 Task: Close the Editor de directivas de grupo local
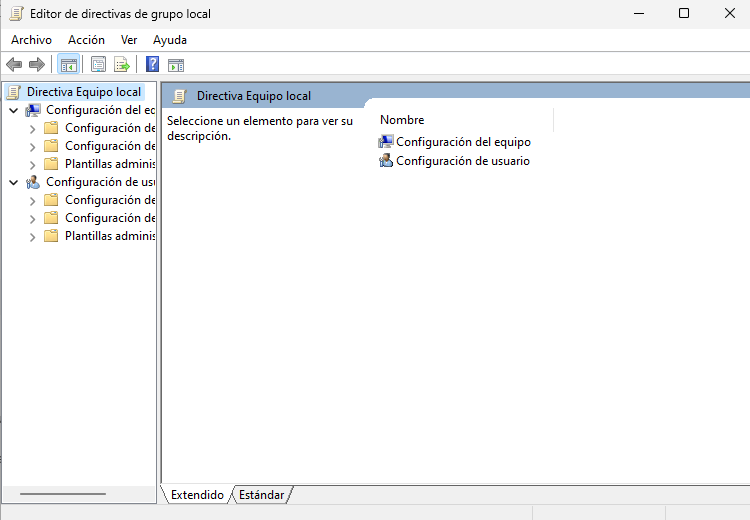(729, 13)
